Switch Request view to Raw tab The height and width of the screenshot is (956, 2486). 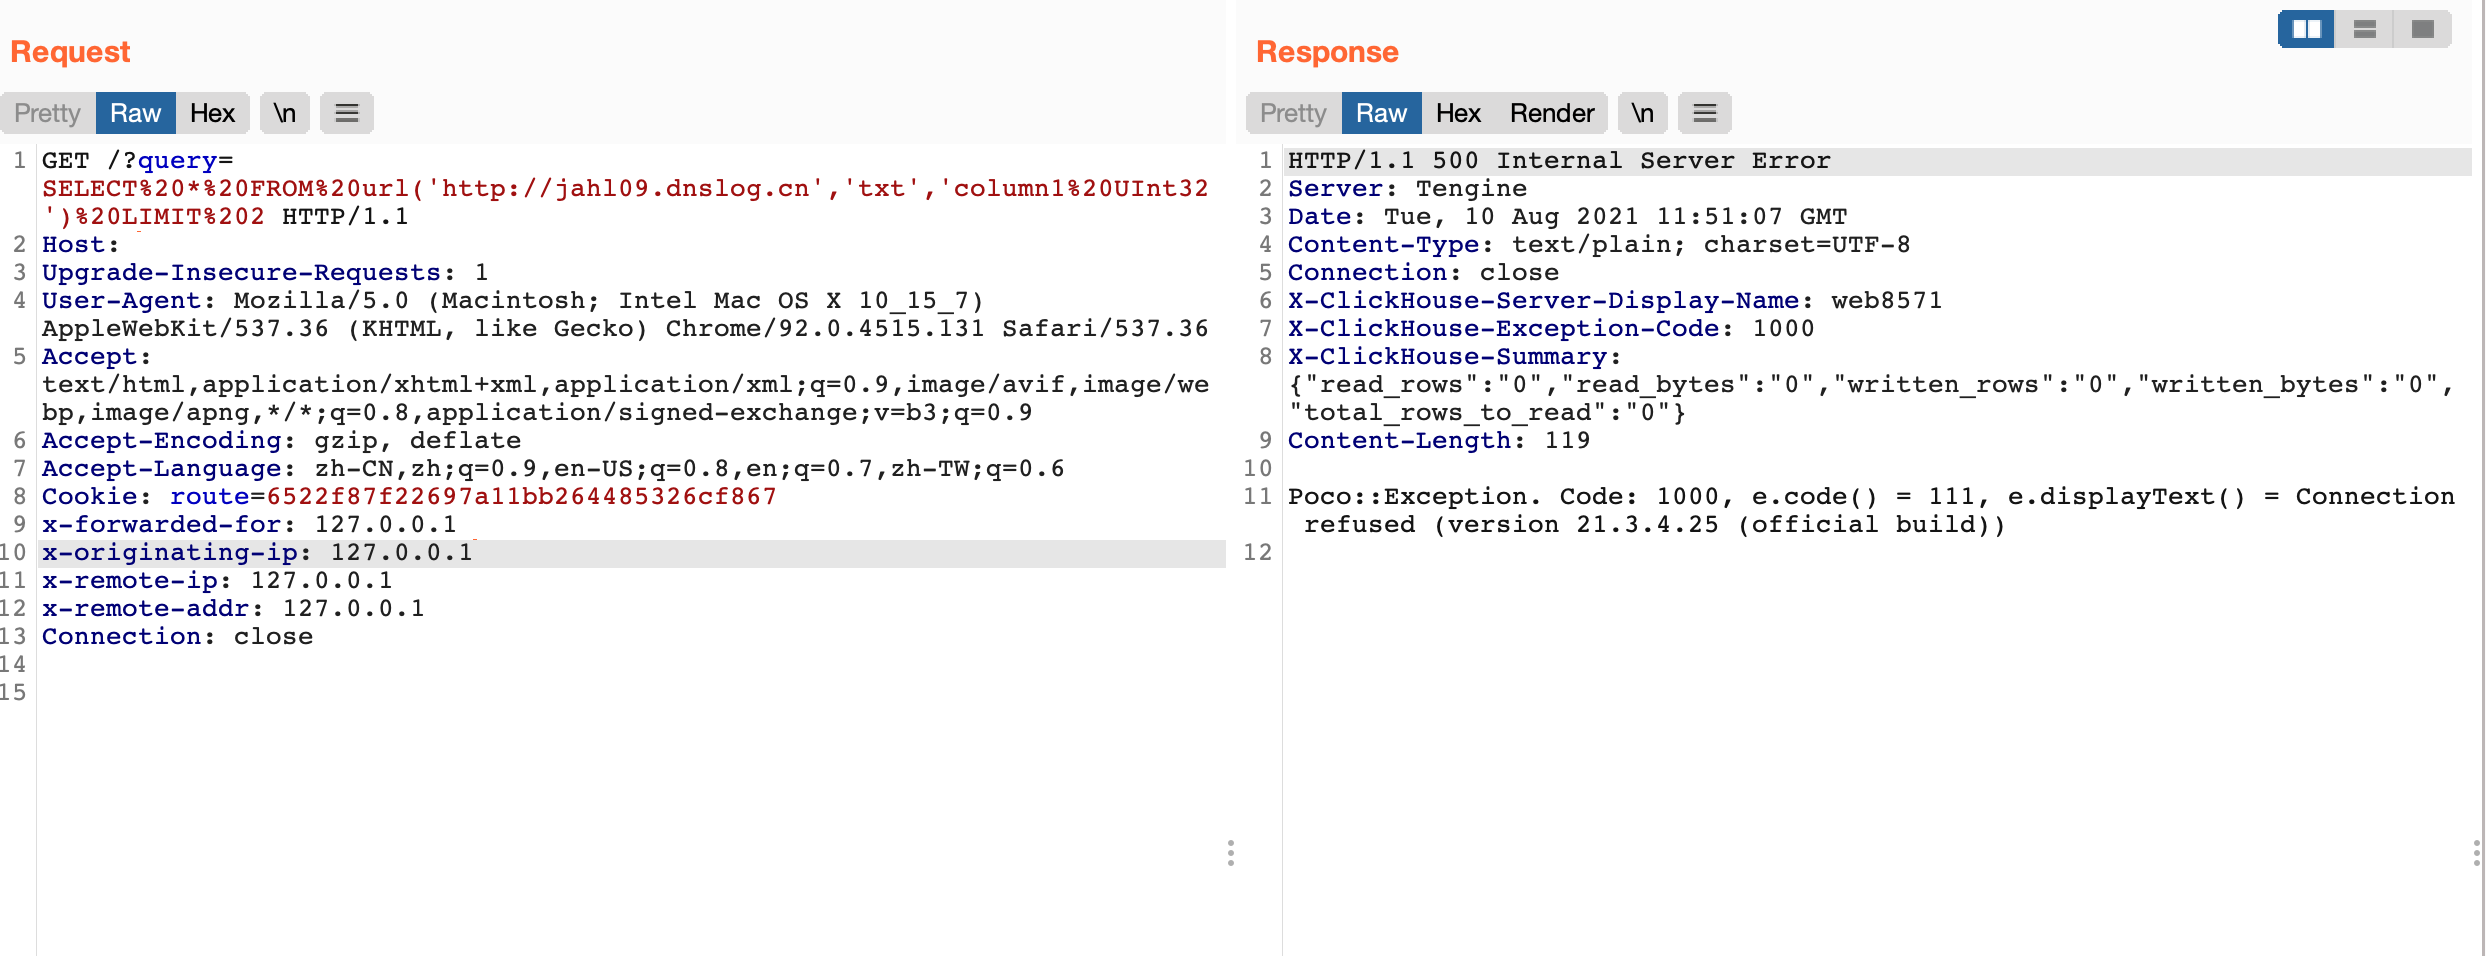(136, 113)
